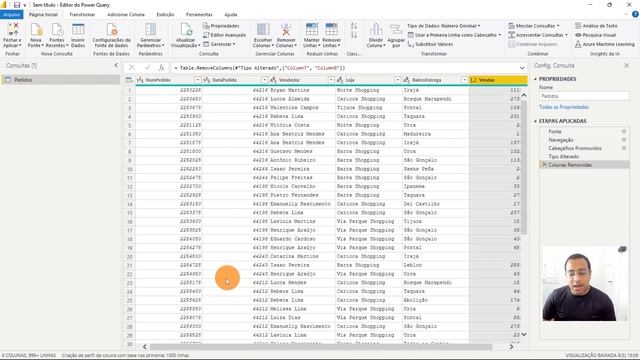This screenshot has width=640, height=360.
Task: Collapse the ETAPAS APLICADAS section
Action: [536, 121]
